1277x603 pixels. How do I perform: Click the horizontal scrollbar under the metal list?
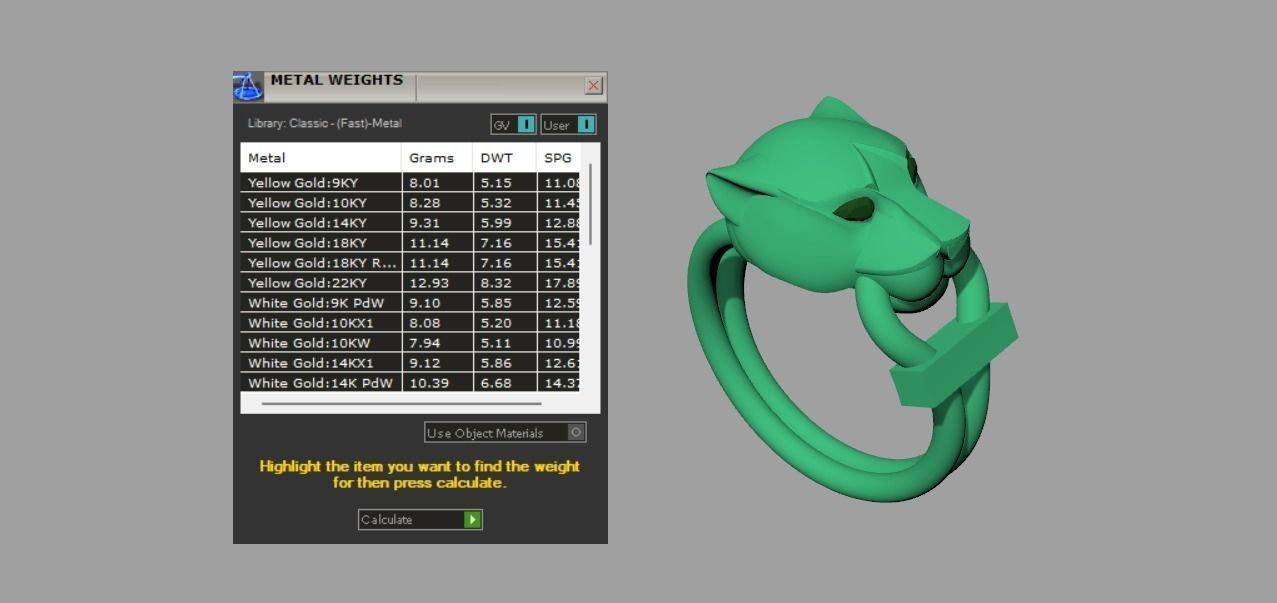[x=401, y=404]
